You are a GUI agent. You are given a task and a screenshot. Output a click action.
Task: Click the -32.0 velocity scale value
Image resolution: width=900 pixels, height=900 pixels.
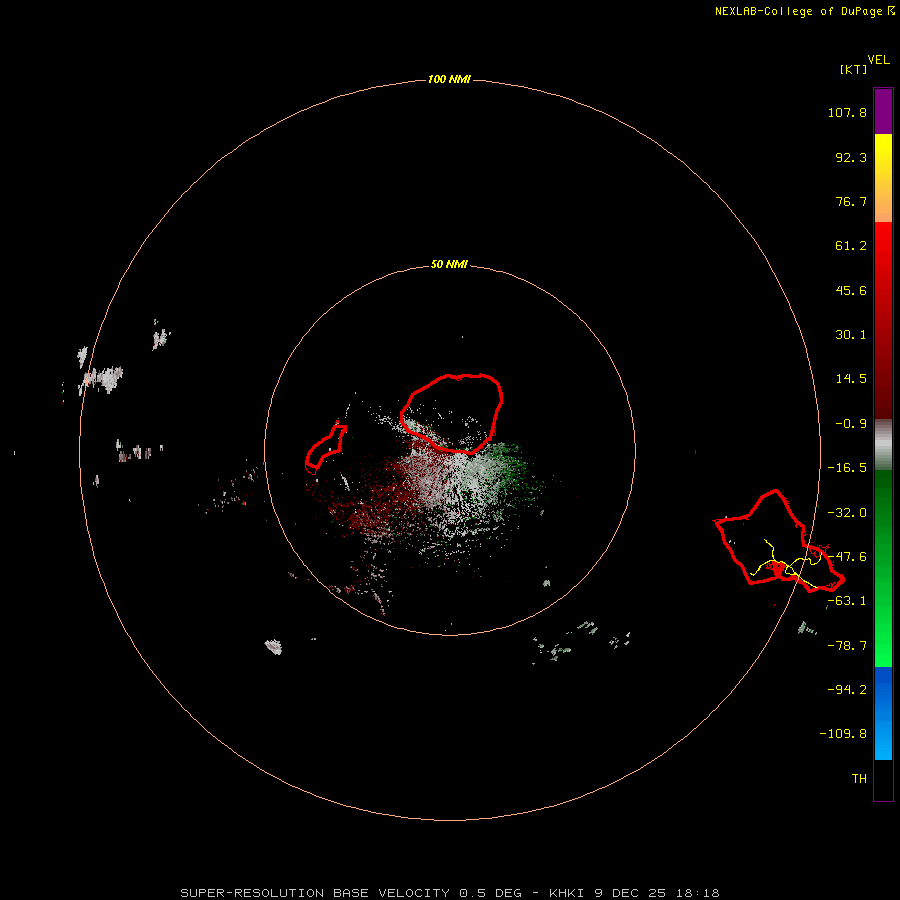[x=847, y=513]
